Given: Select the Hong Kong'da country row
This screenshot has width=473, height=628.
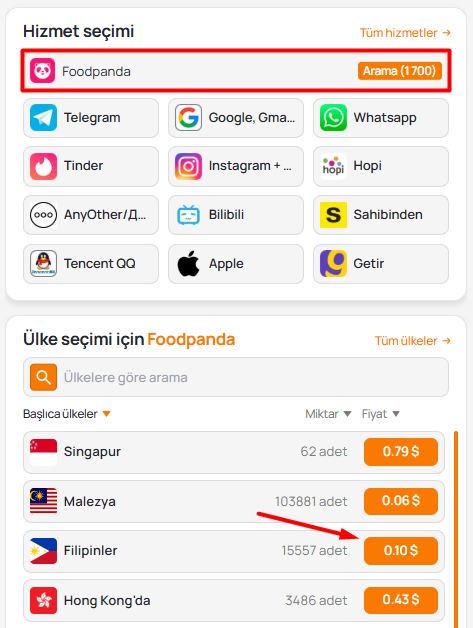Looking at the screenshot, I should [x=233, y=600].
